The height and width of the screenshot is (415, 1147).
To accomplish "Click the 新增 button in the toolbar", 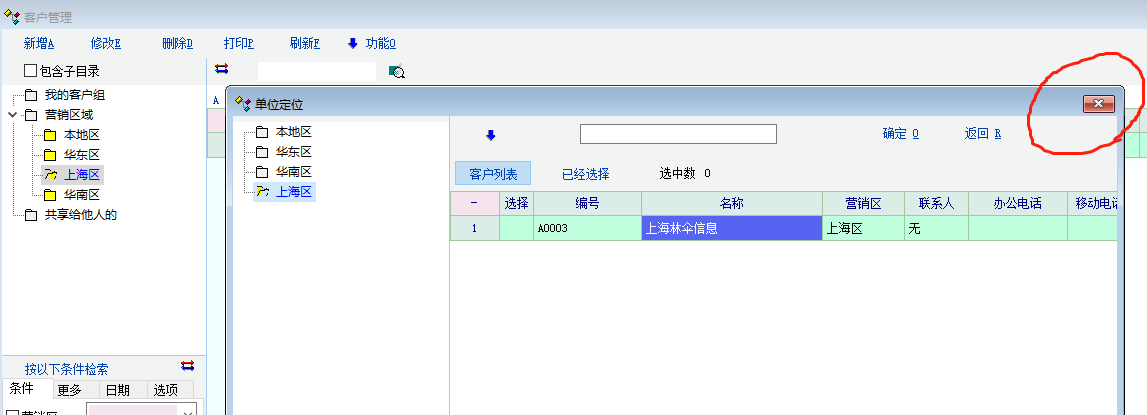I will pyautogui.click(x=38, y=43).
